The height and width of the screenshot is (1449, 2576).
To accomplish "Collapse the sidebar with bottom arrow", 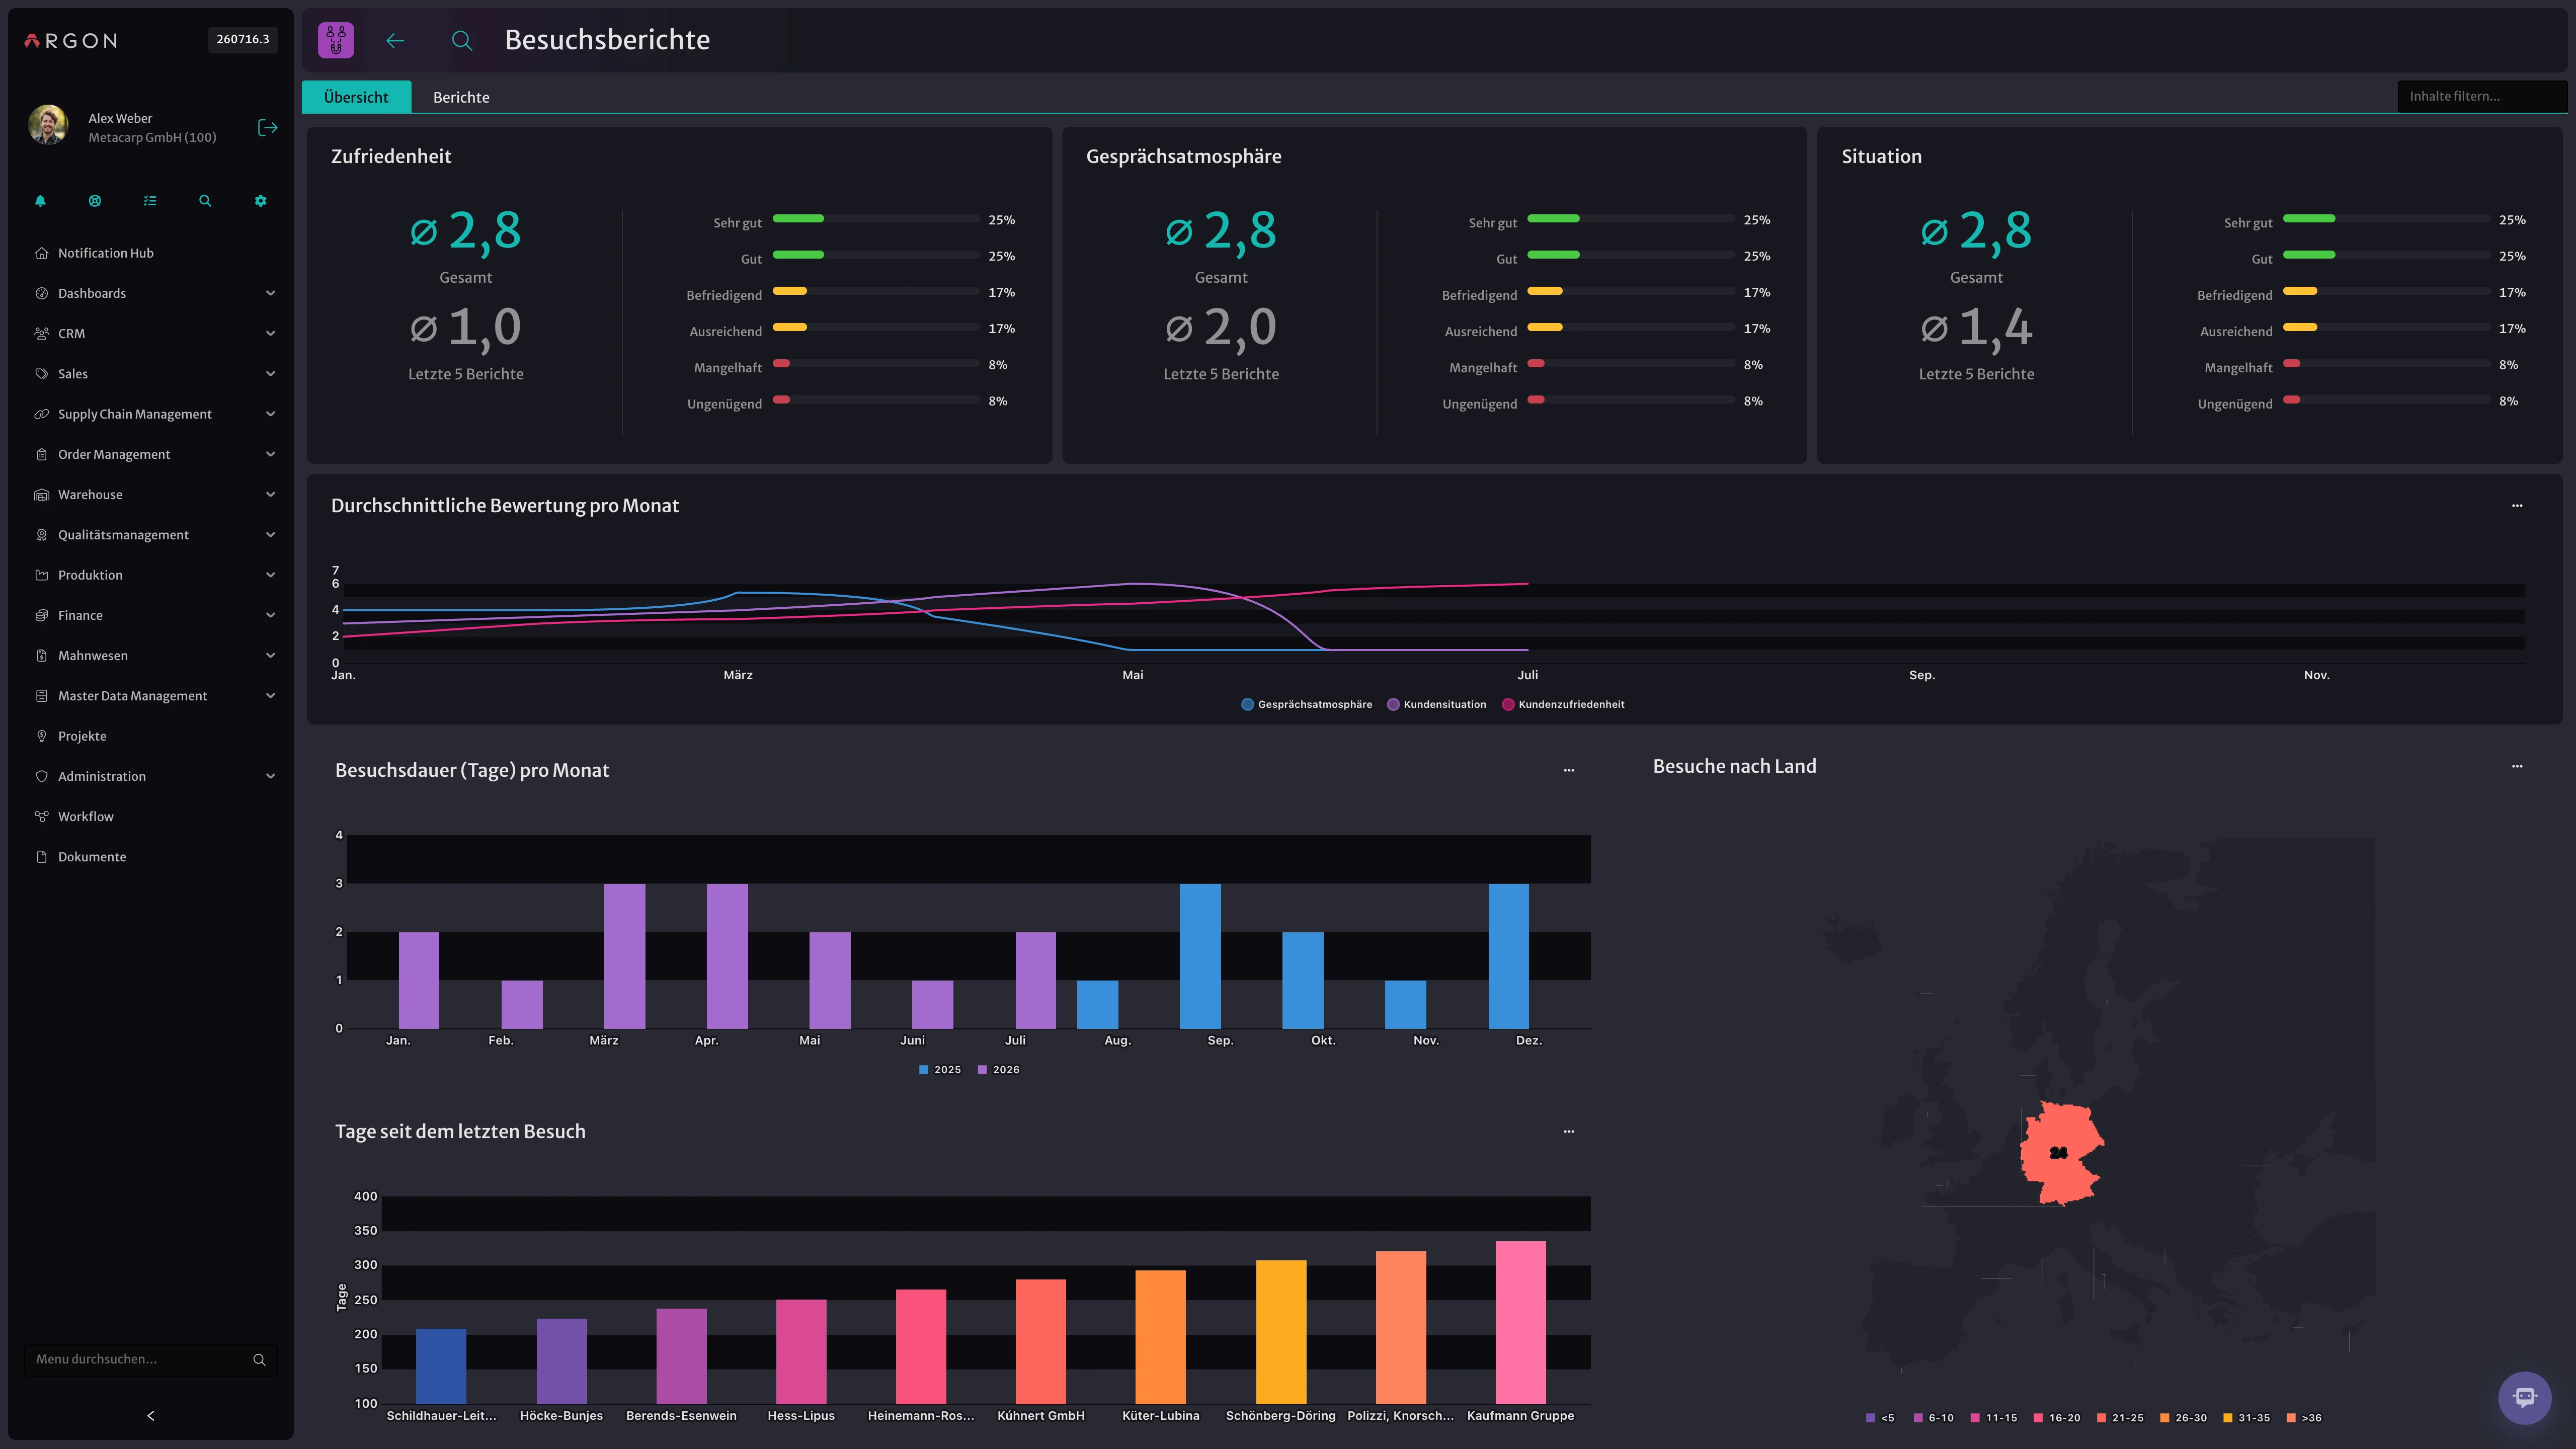I will point(151,1416).
